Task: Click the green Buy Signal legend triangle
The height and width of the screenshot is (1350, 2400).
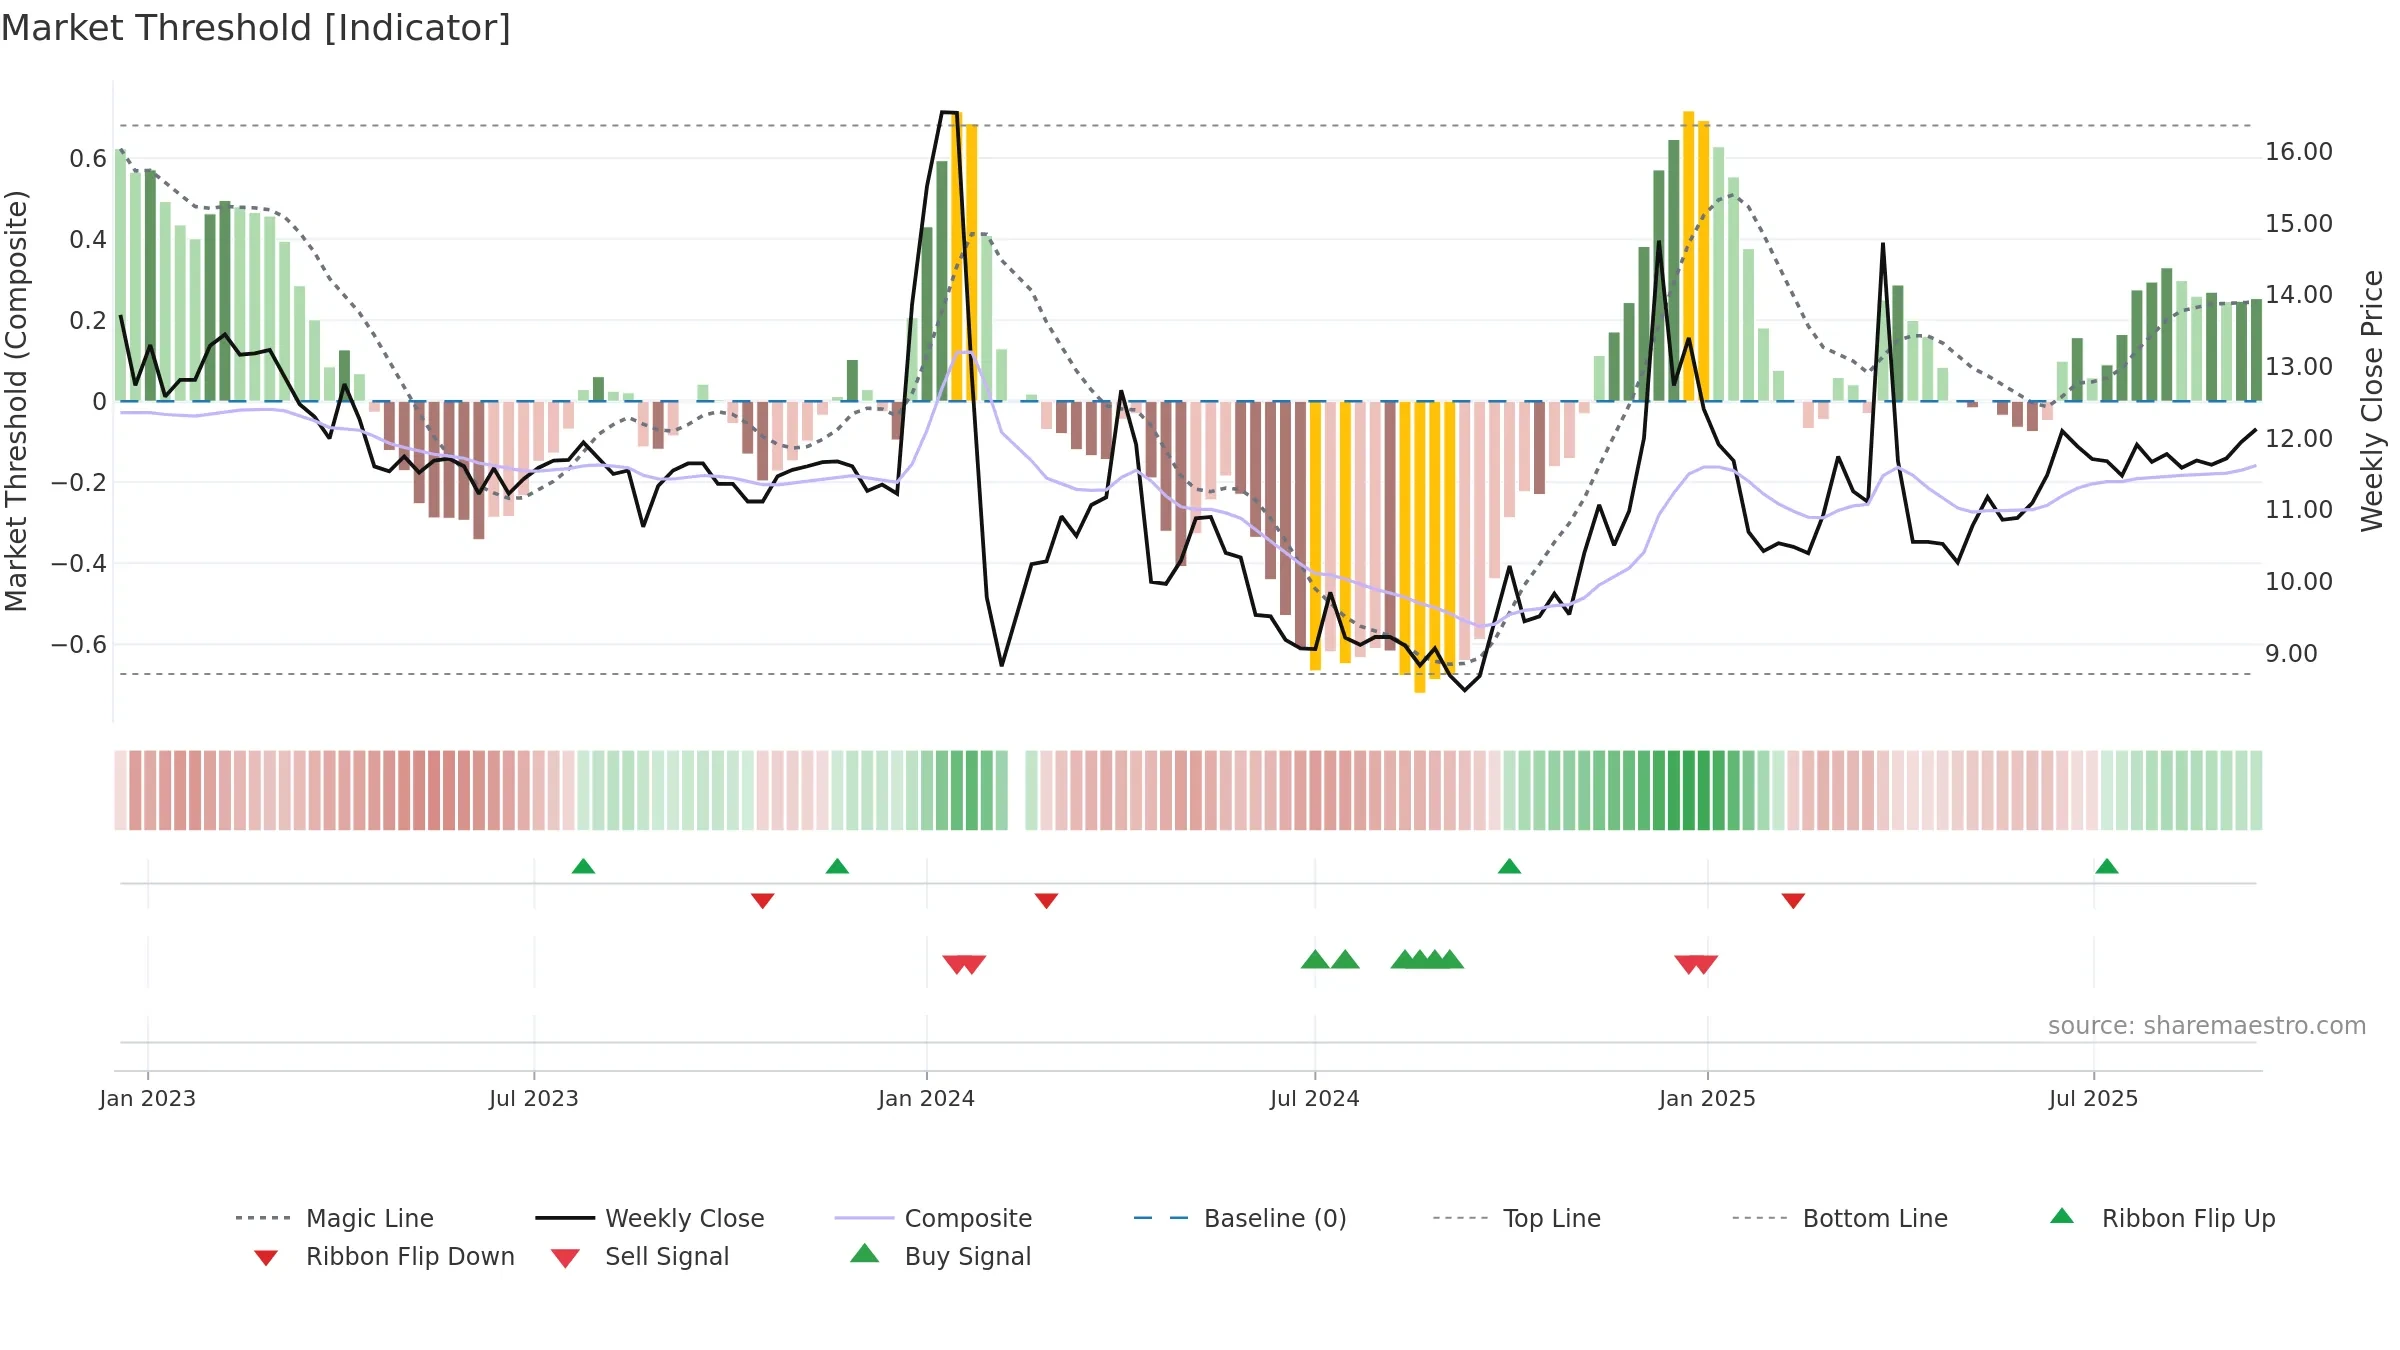Action: point(865,1253)
